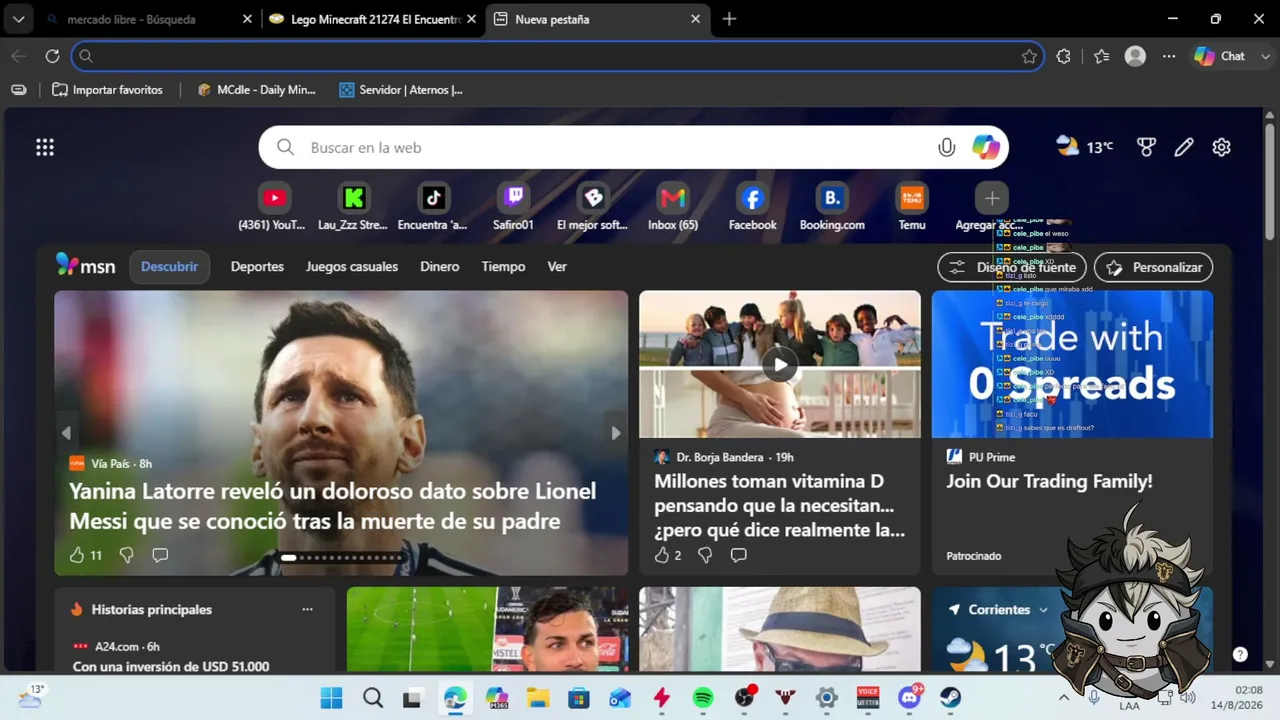Open the Kick stream shortcut
1280x720 pixels.
[x=353, y=198]
